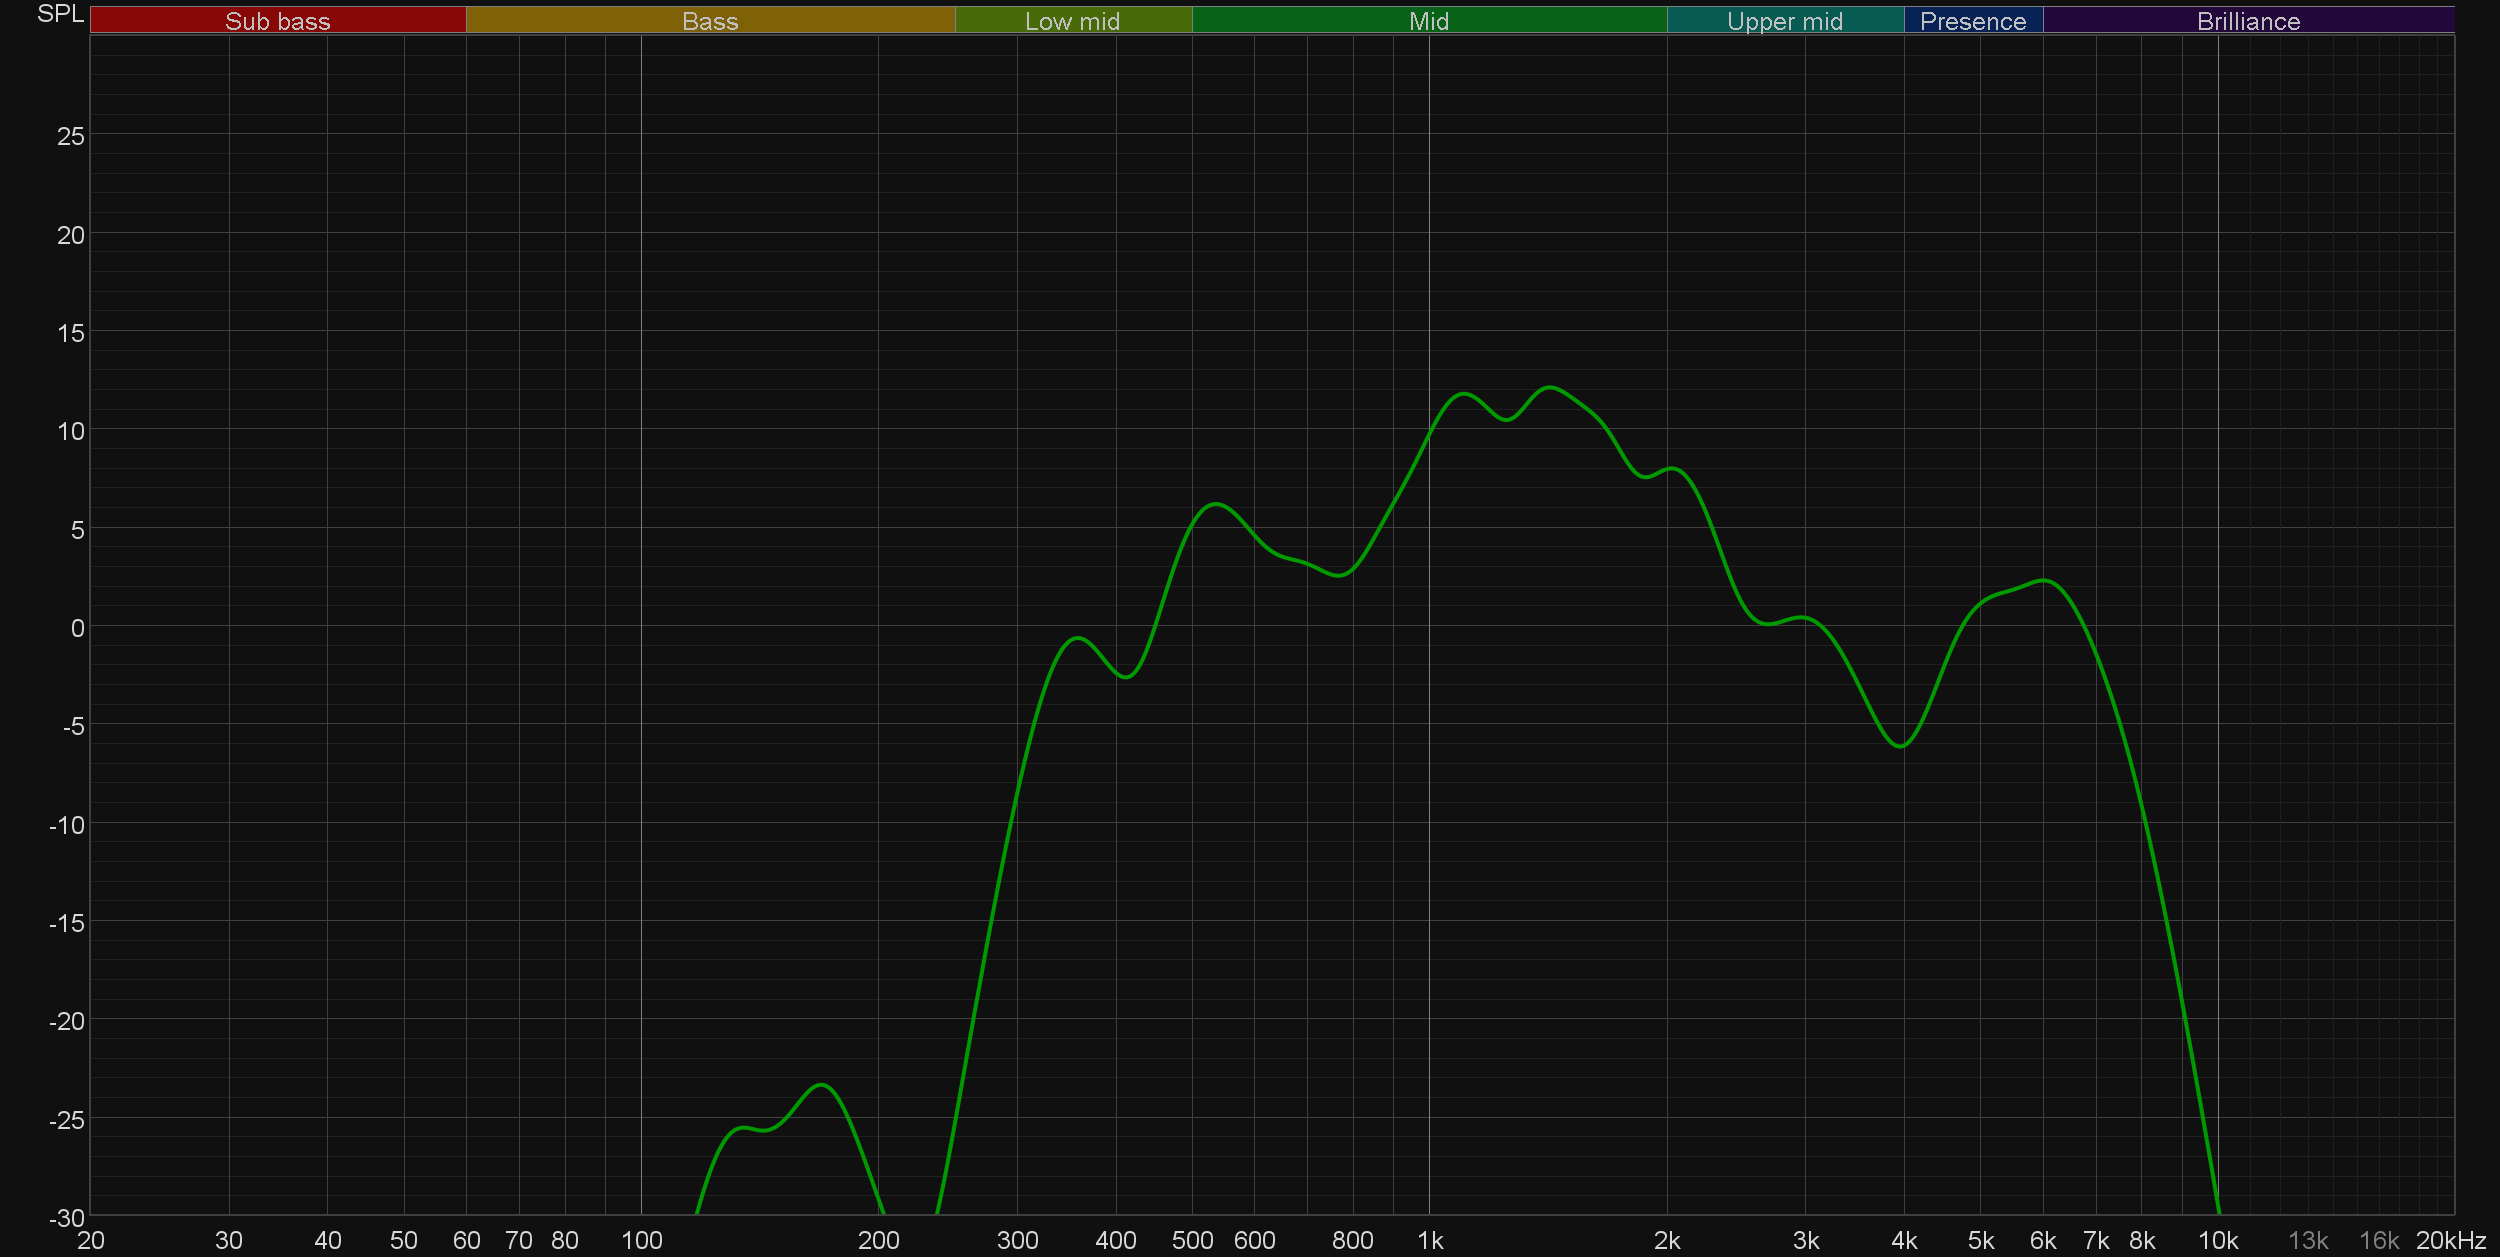This screenshot has height=1257, width=2500.
Task: Select the Upper mid band bar
Action: pyautogui.click(x=1784, y=21)
